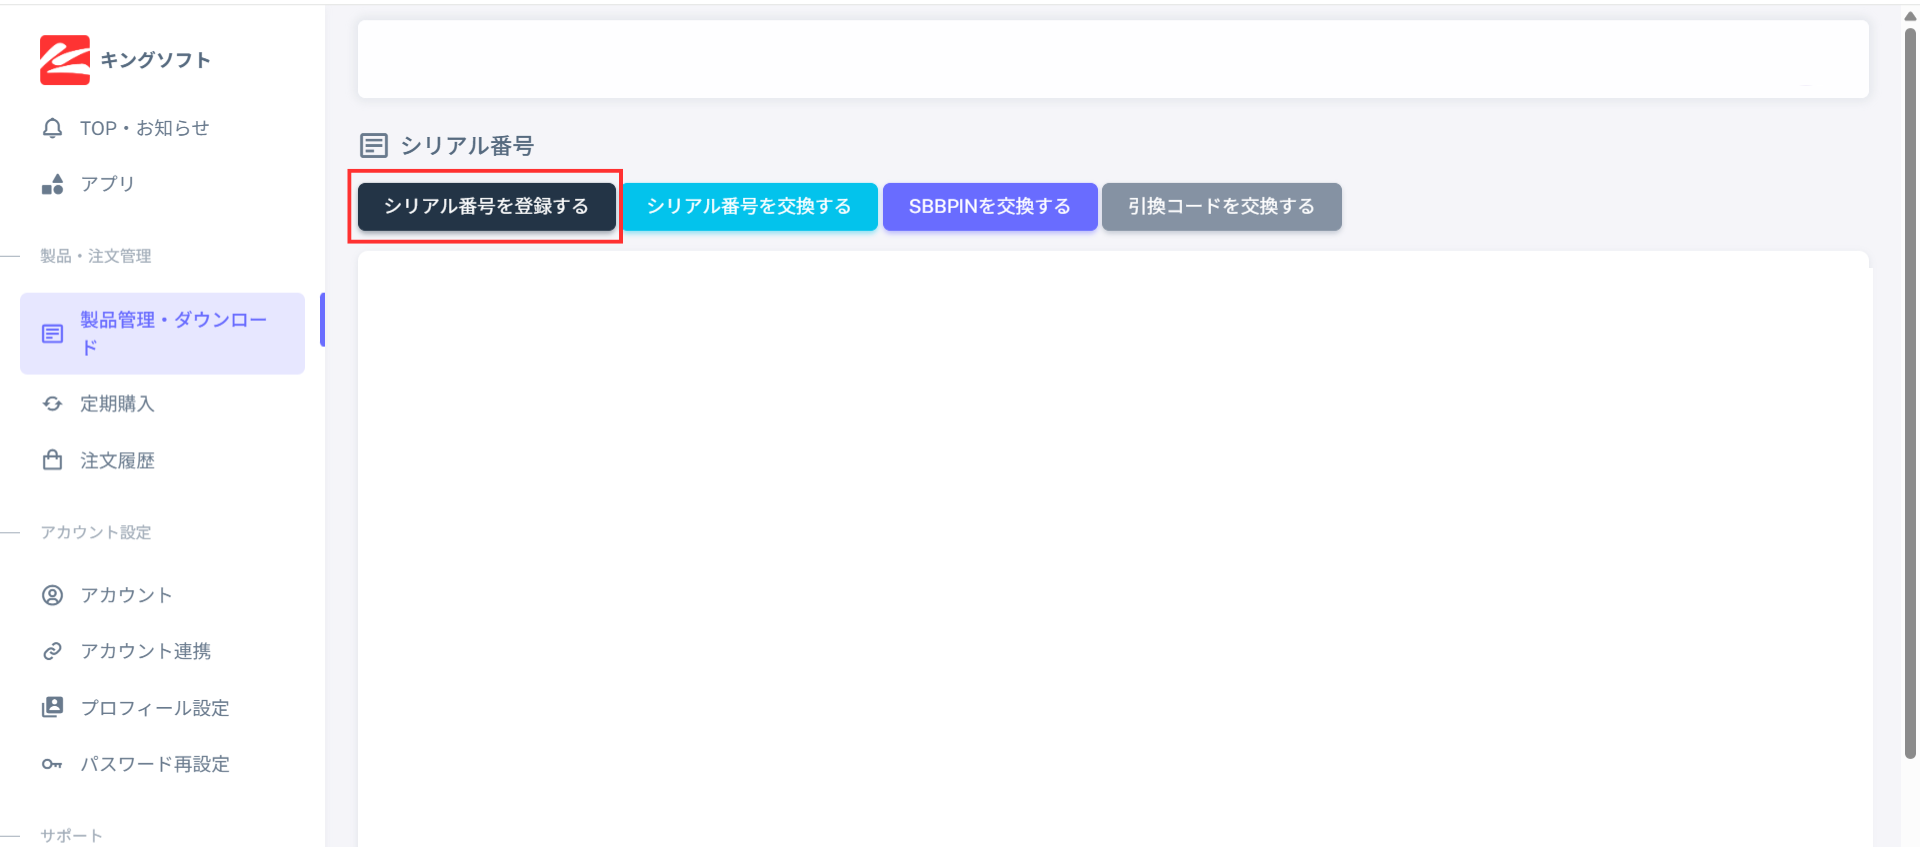Click the key icon beside パスワード再設定
The height and width of the screenshot is (850, 1920).
[52, 765]
